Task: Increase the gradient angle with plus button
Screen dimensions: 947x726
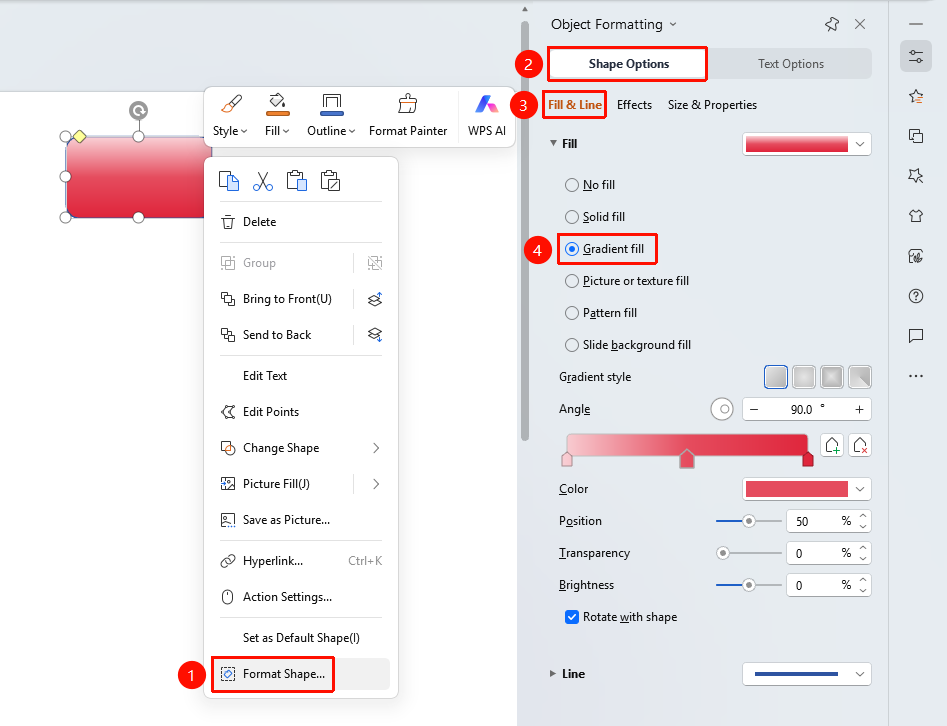Action: coord(859,409)
